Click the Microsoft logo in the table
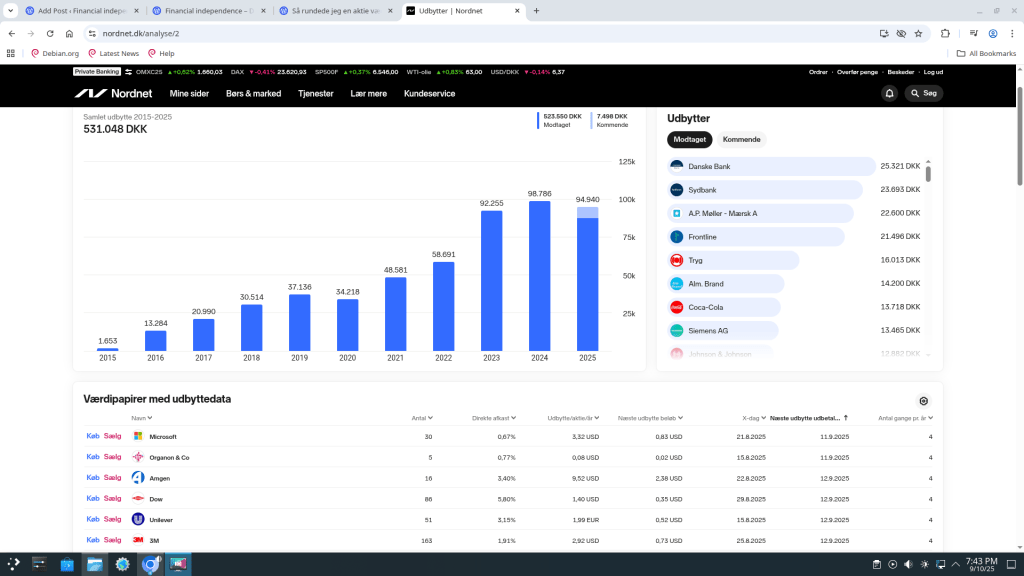 [x=138, y=436]
